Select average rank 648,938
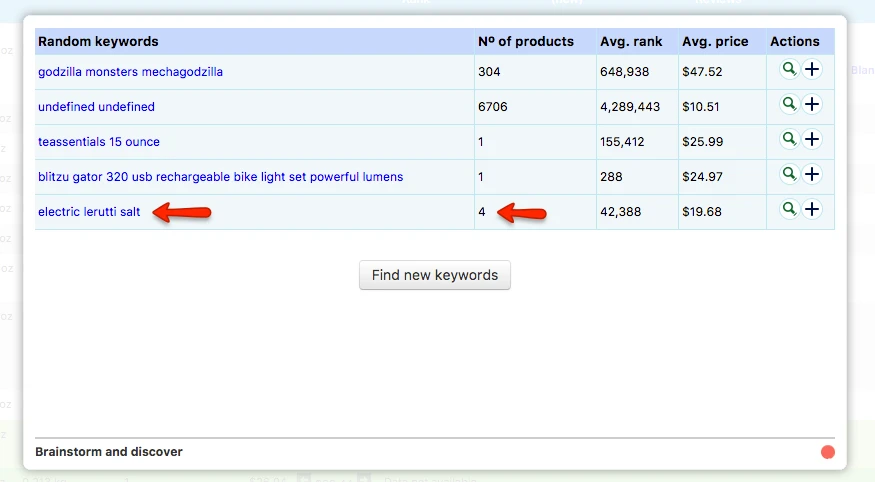 [624, 72]
